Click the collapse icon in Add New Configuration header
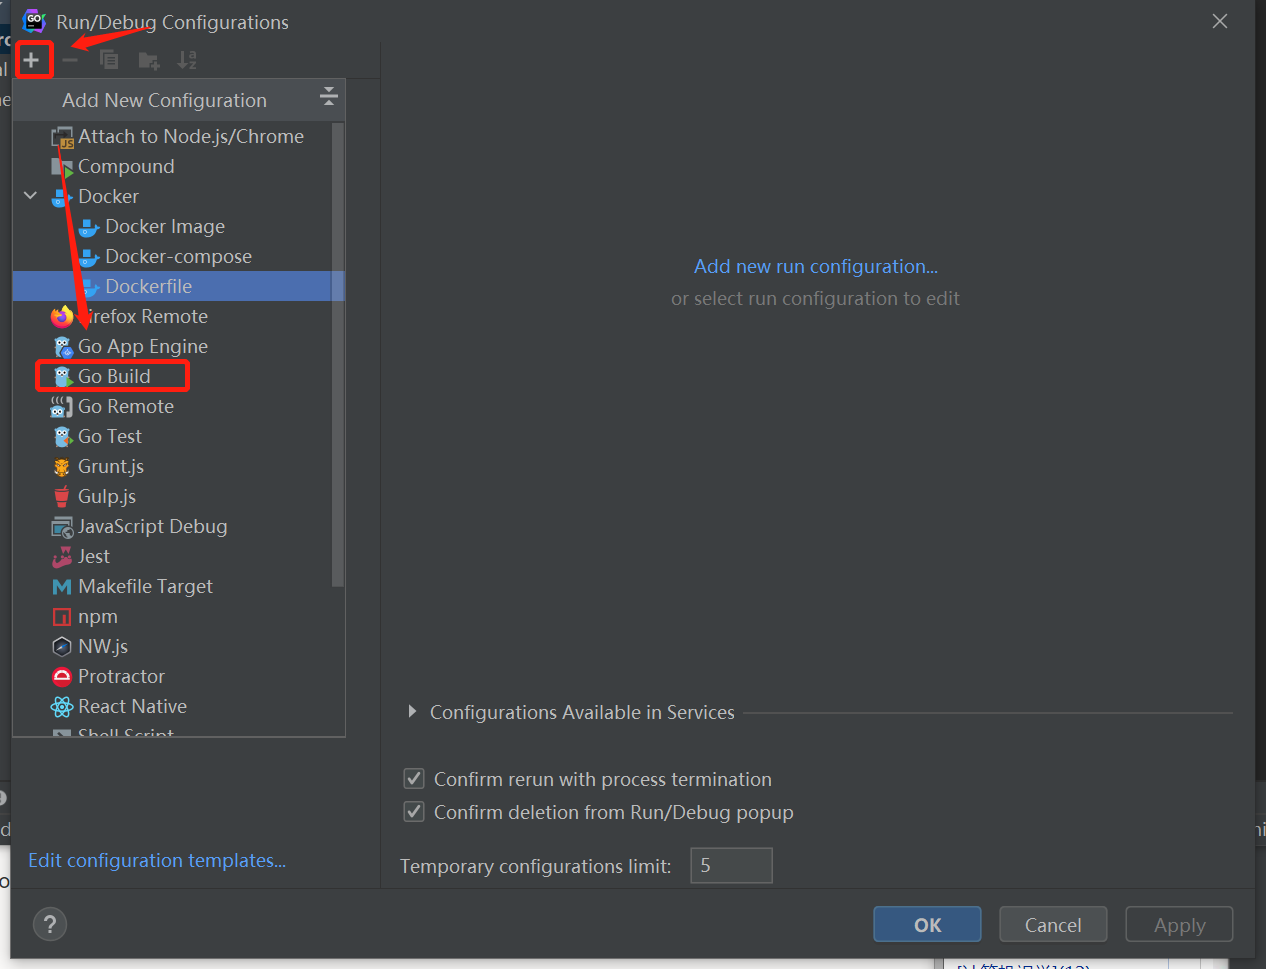The width and height of the screenshot is (1266, 969). (x=328, y=97)
